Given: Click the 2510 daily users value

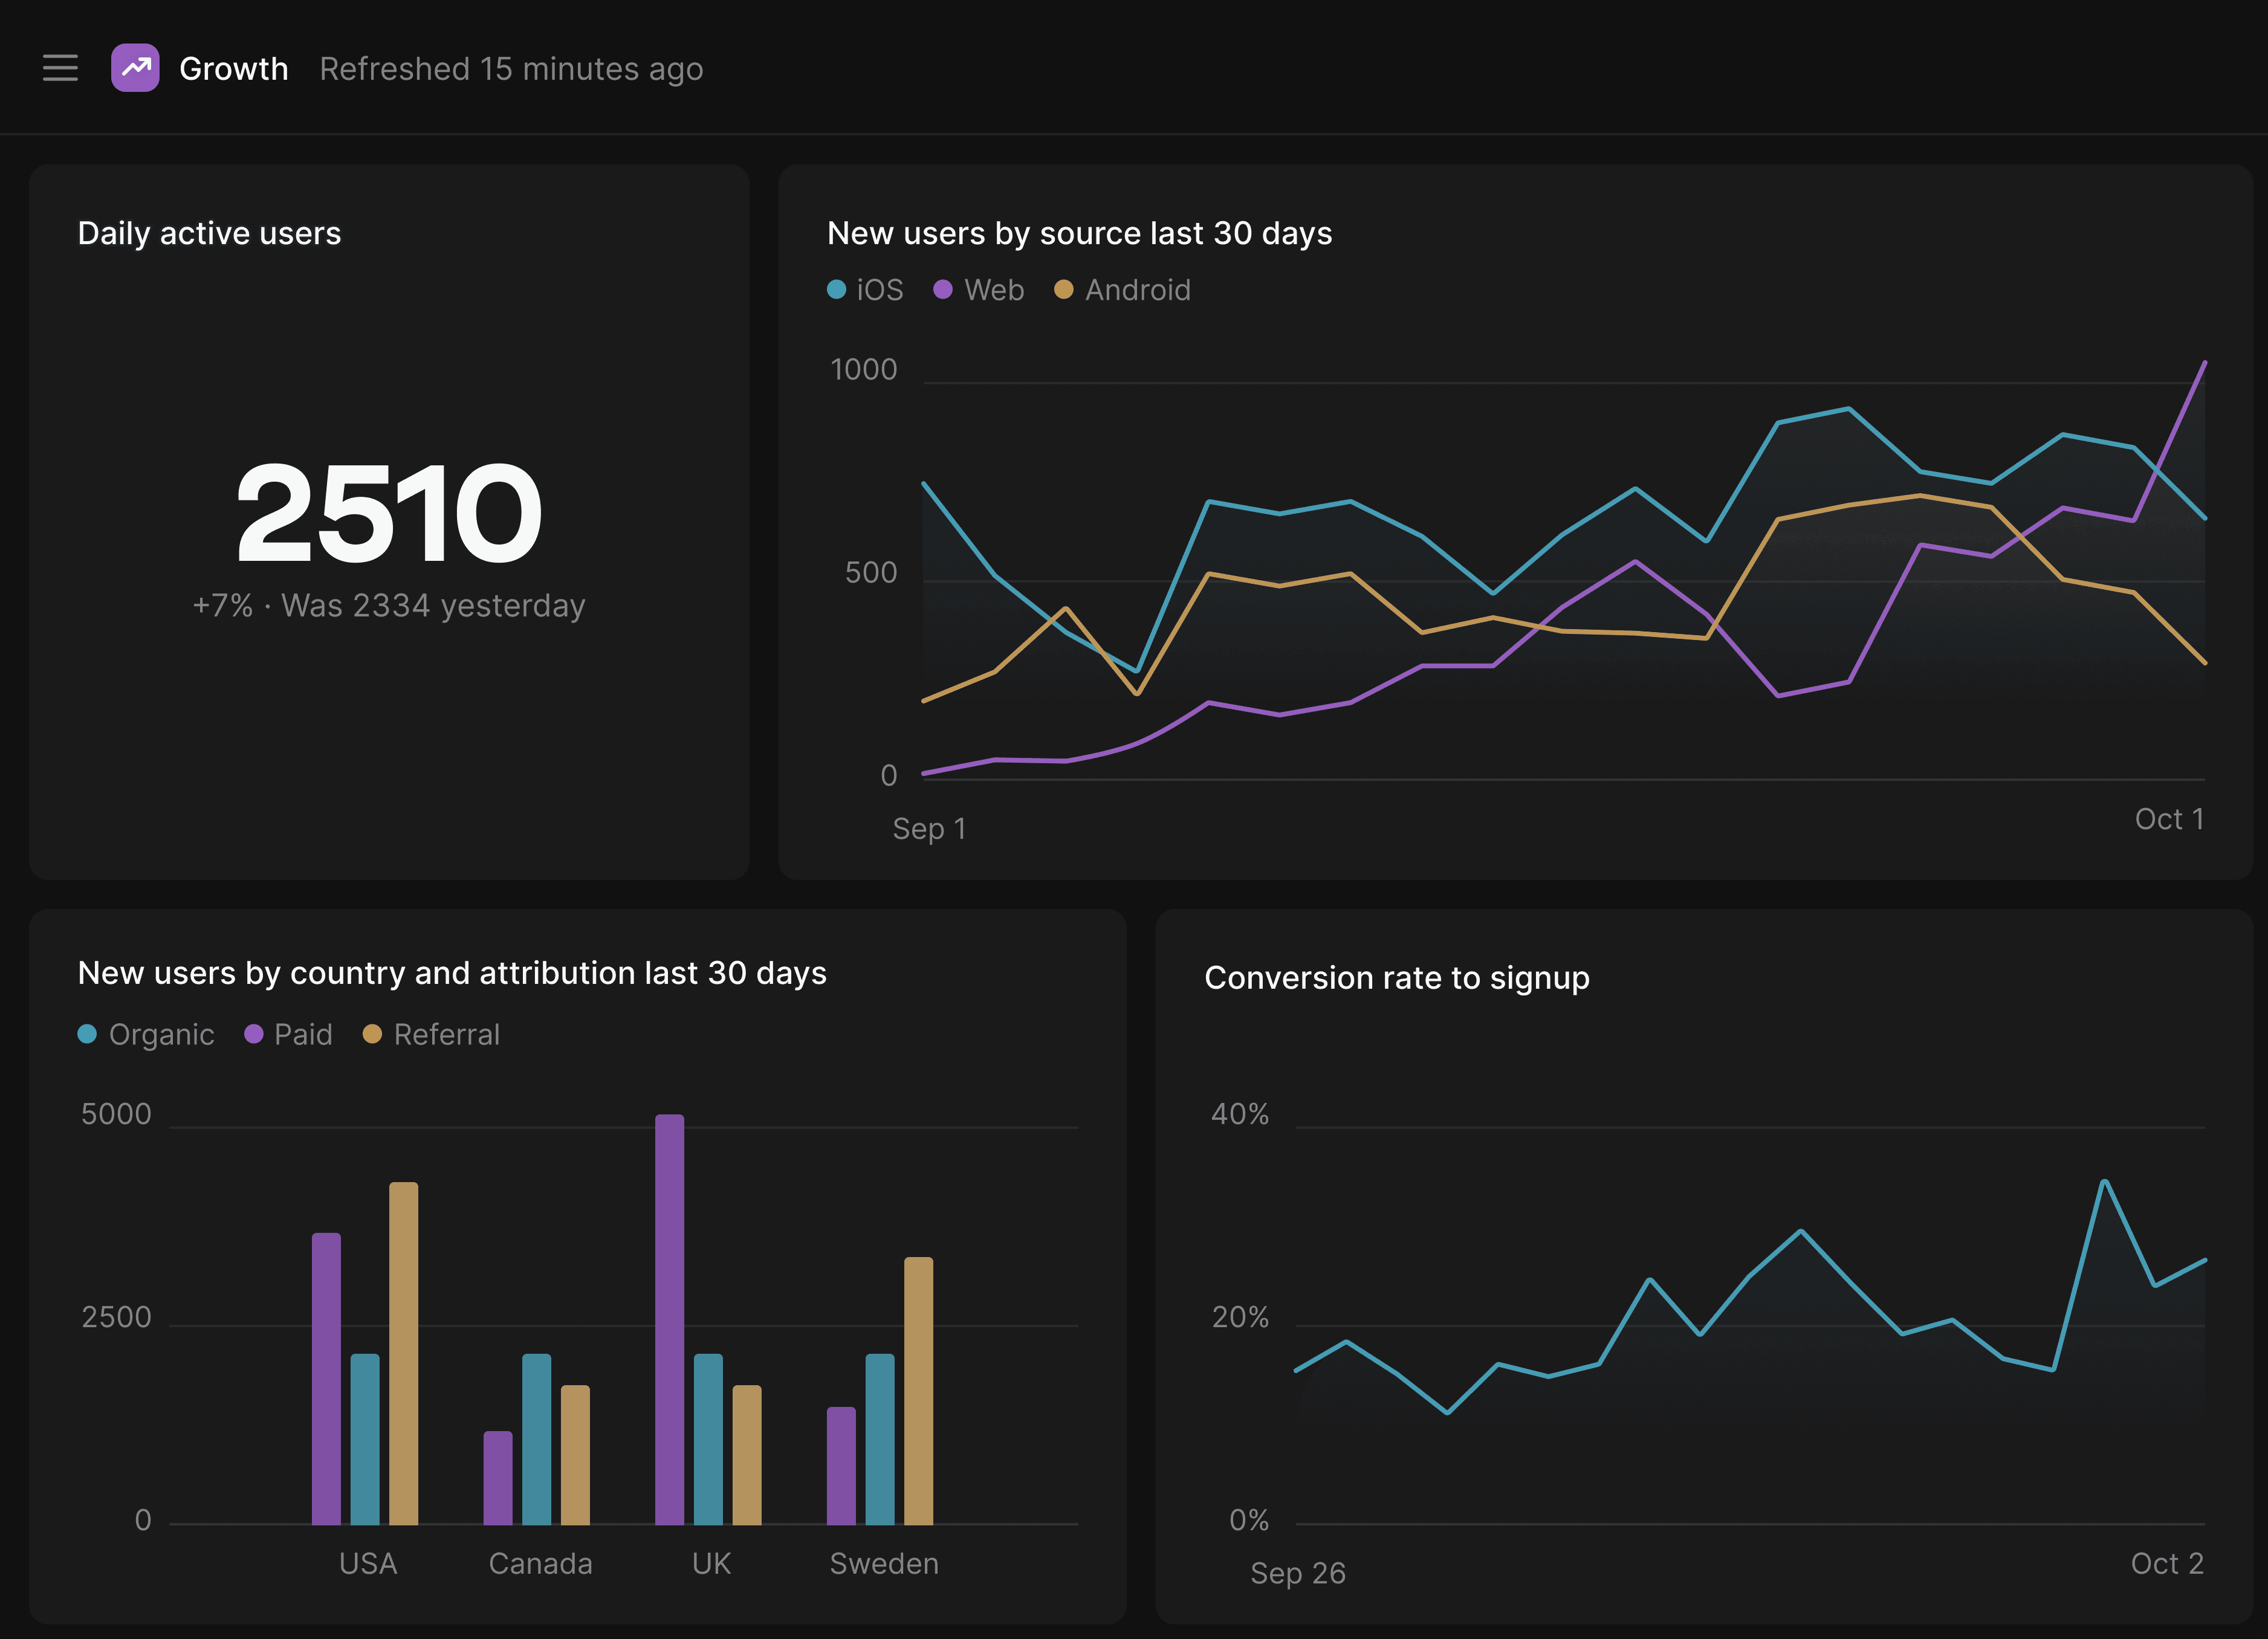Looking at the screenshot, I should 388,513.
